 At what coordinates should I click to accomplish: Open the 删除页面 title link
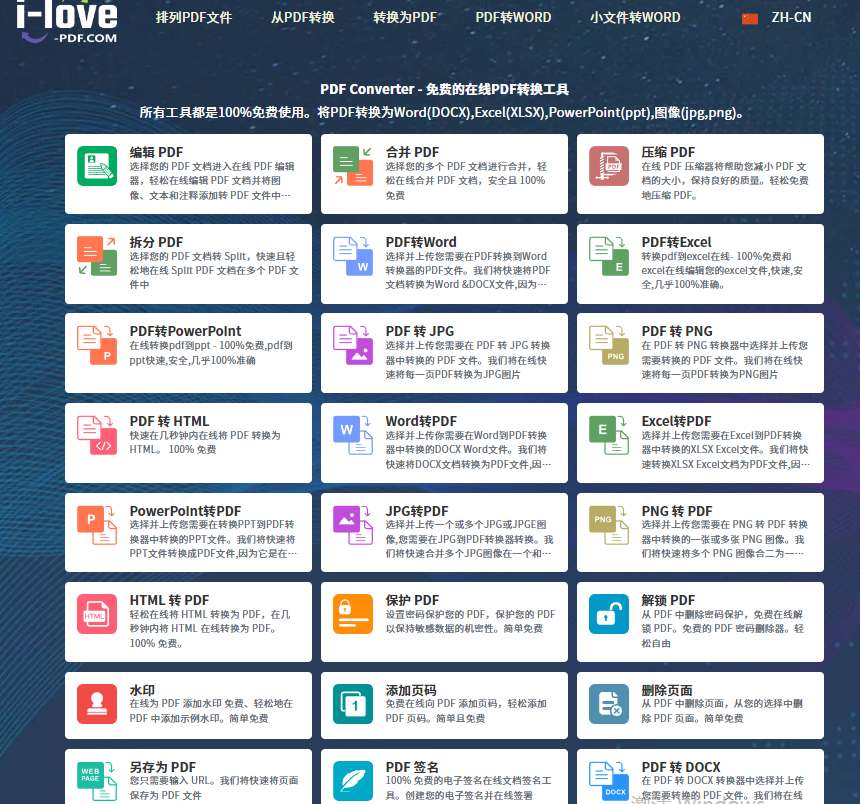tap(667, 690)
